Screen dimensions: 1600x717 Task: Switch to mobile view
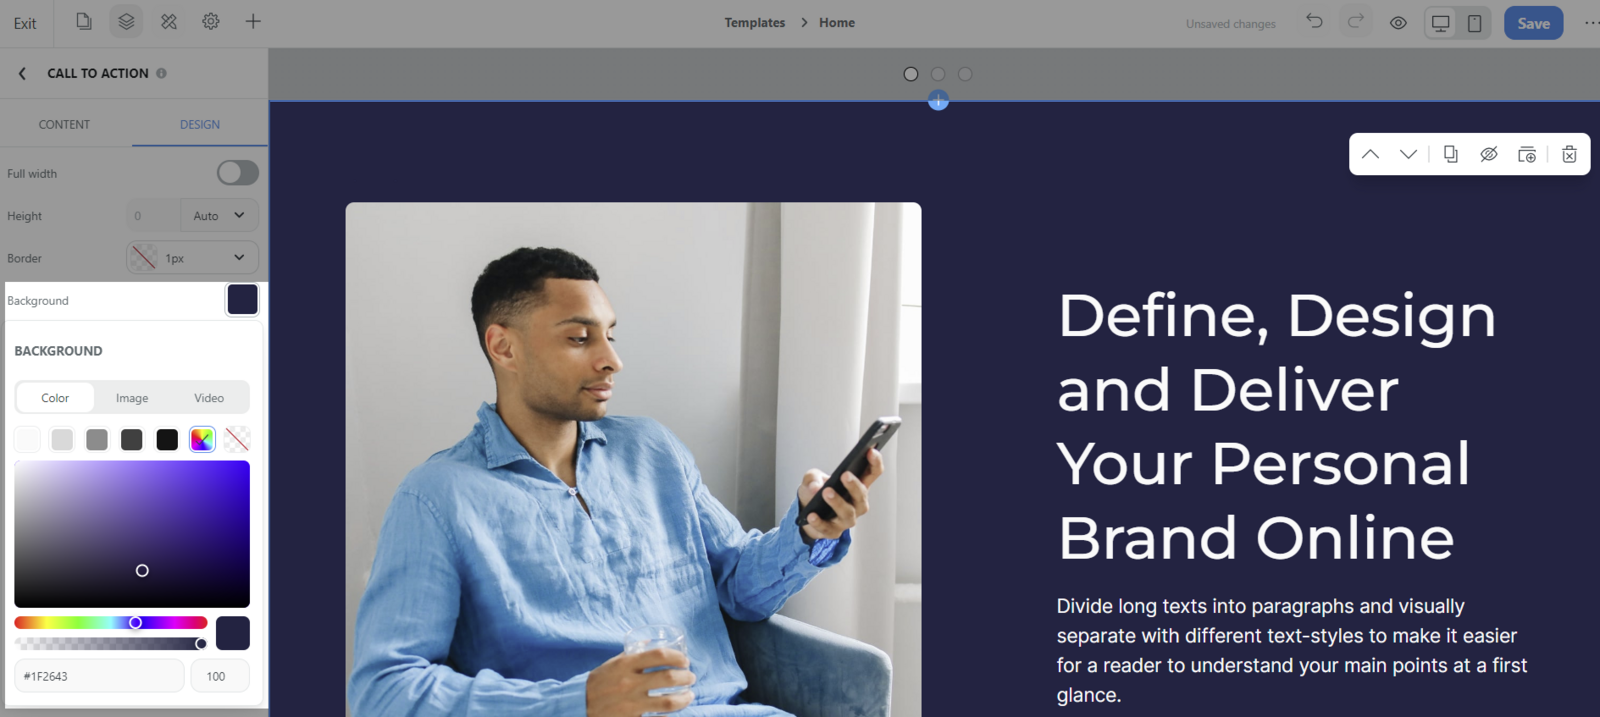coord(1475,23)
